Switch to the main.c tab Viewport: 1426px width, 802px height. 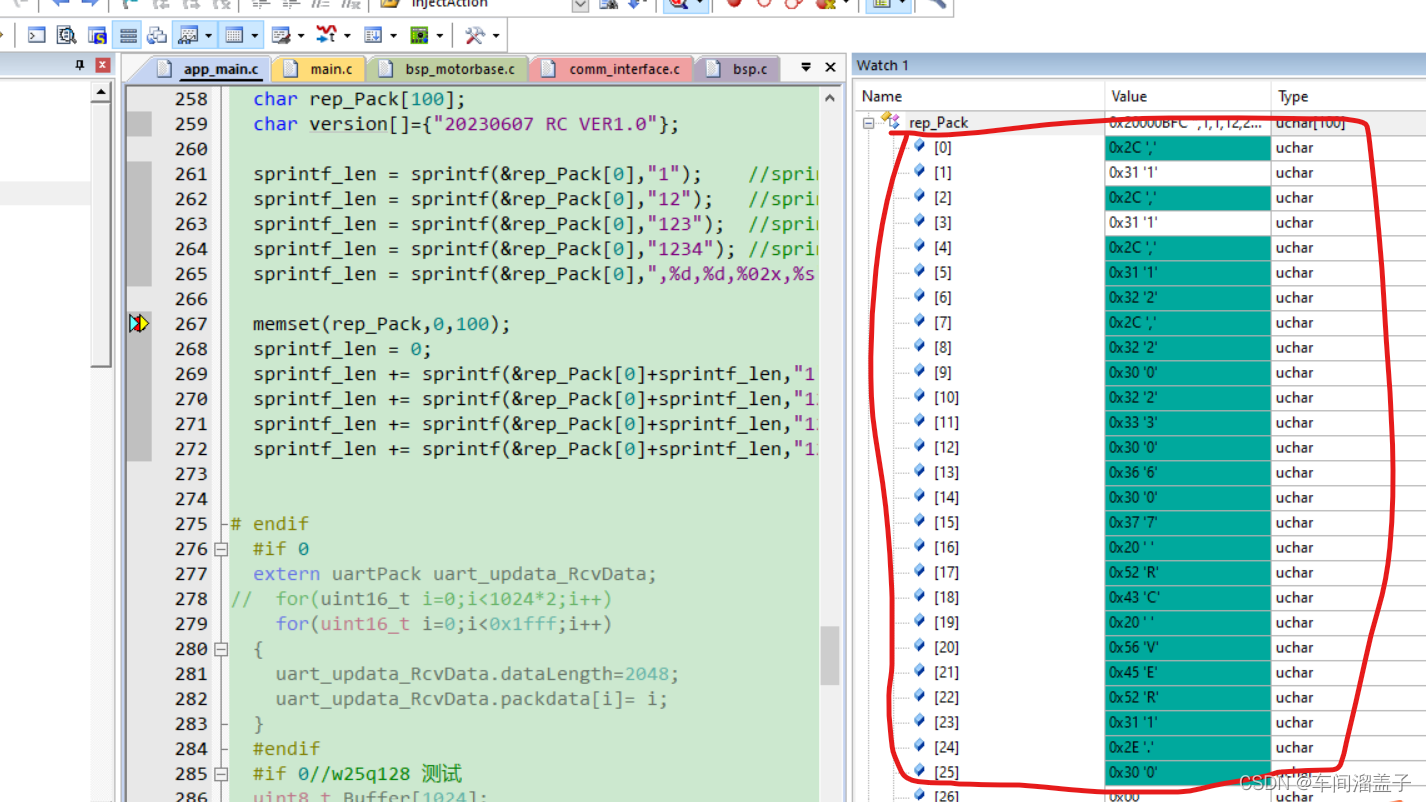[x=319, y=69]
